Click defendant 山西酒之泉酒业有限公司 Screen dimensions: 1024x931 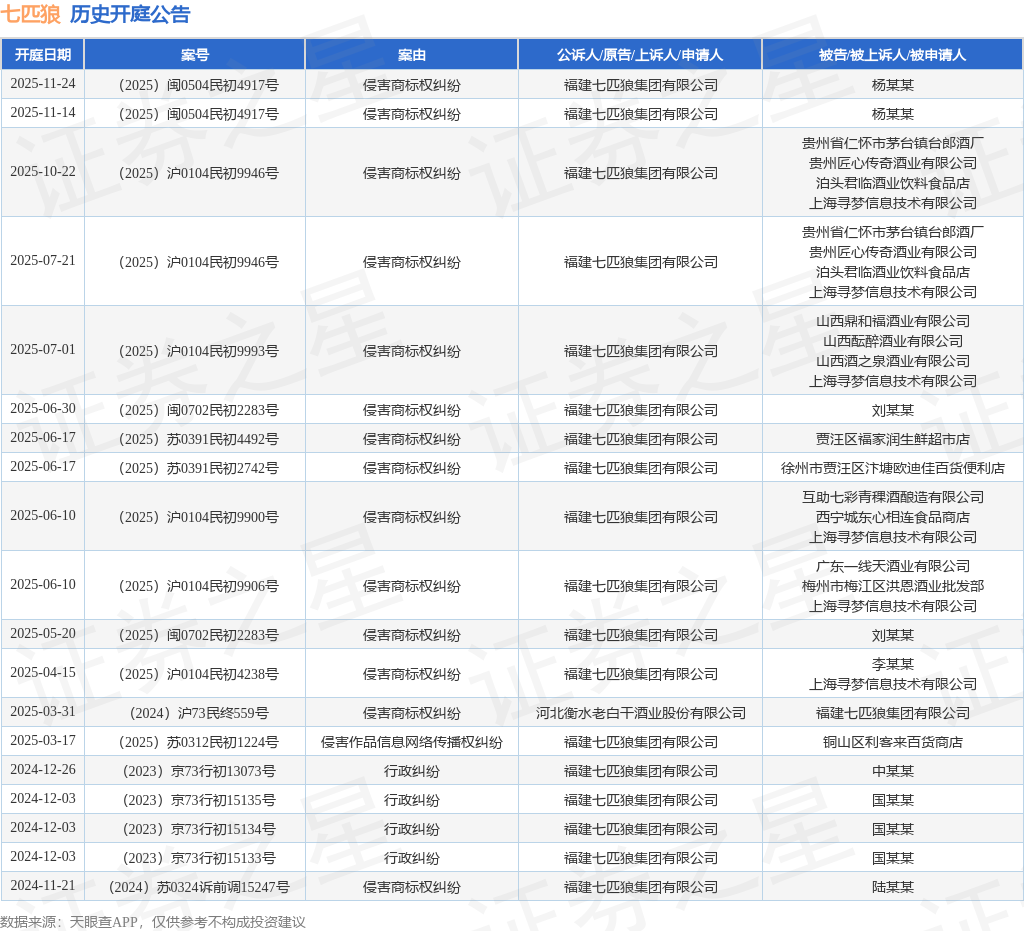click(892, 361)
